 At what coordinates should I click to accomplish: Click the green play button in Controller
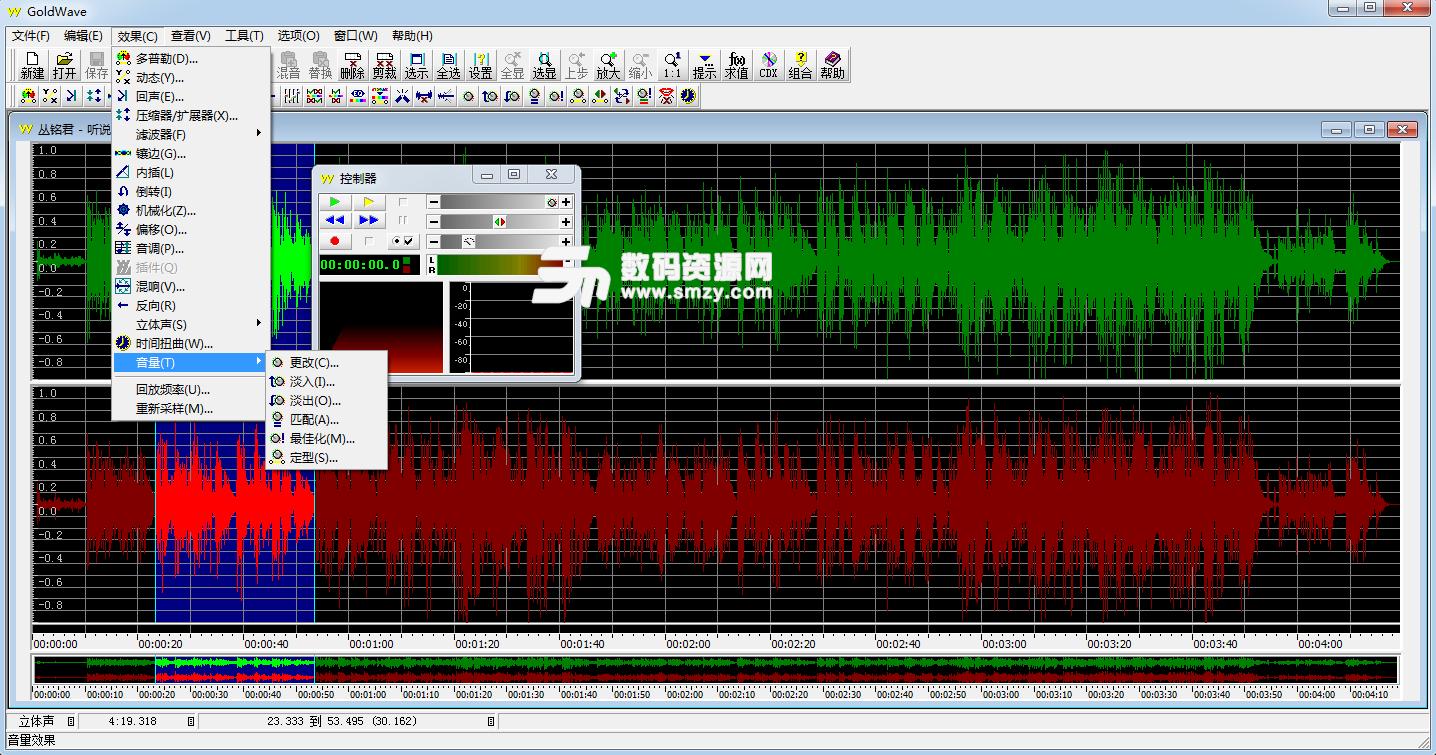coord(335,202)
